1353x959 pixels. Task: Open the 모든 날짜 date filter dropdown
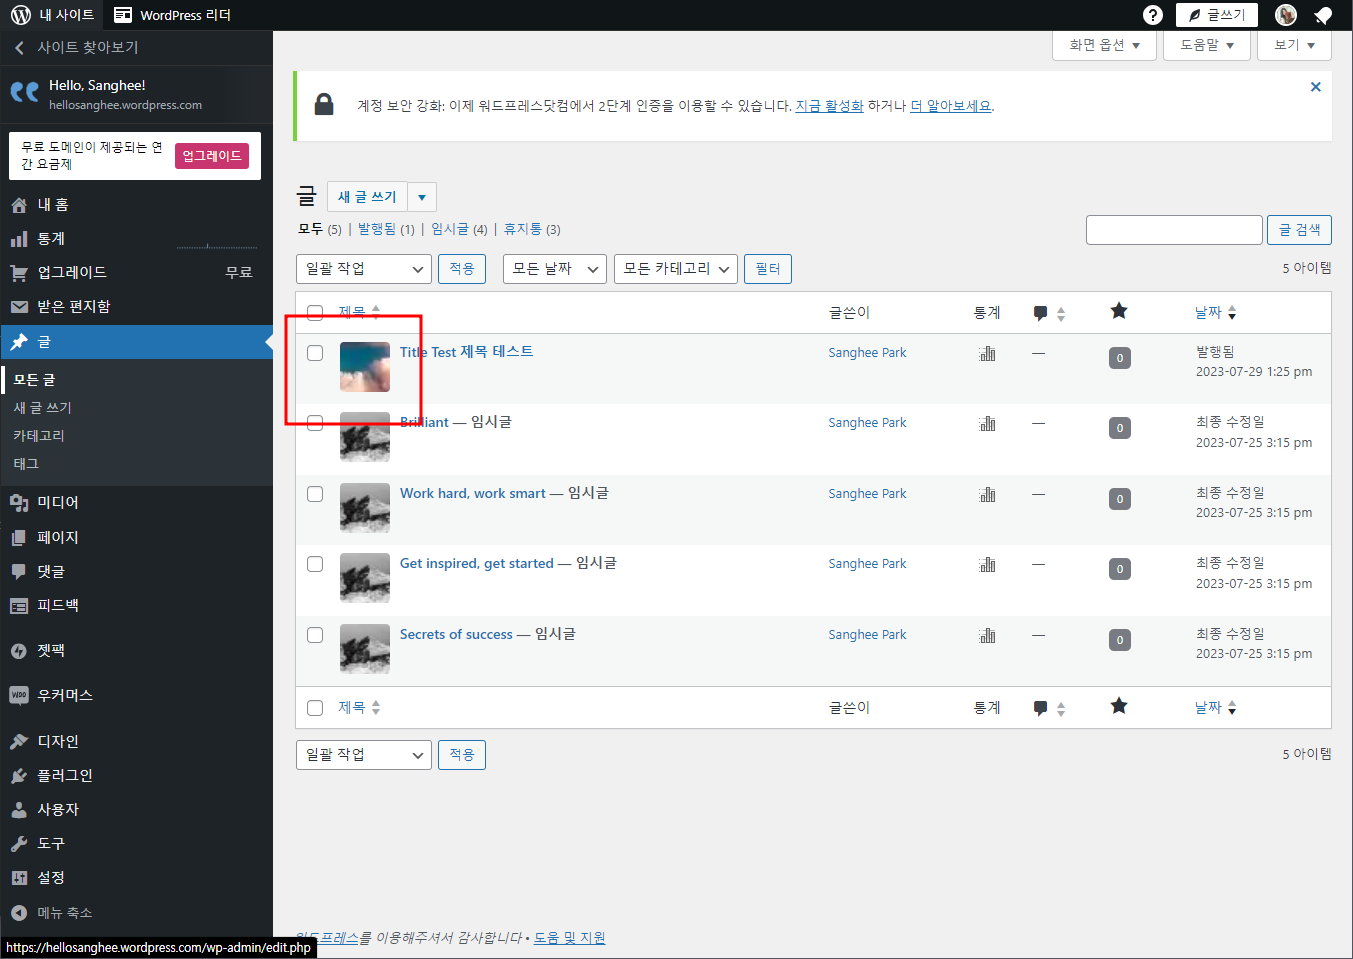click(x=555, y=269)
